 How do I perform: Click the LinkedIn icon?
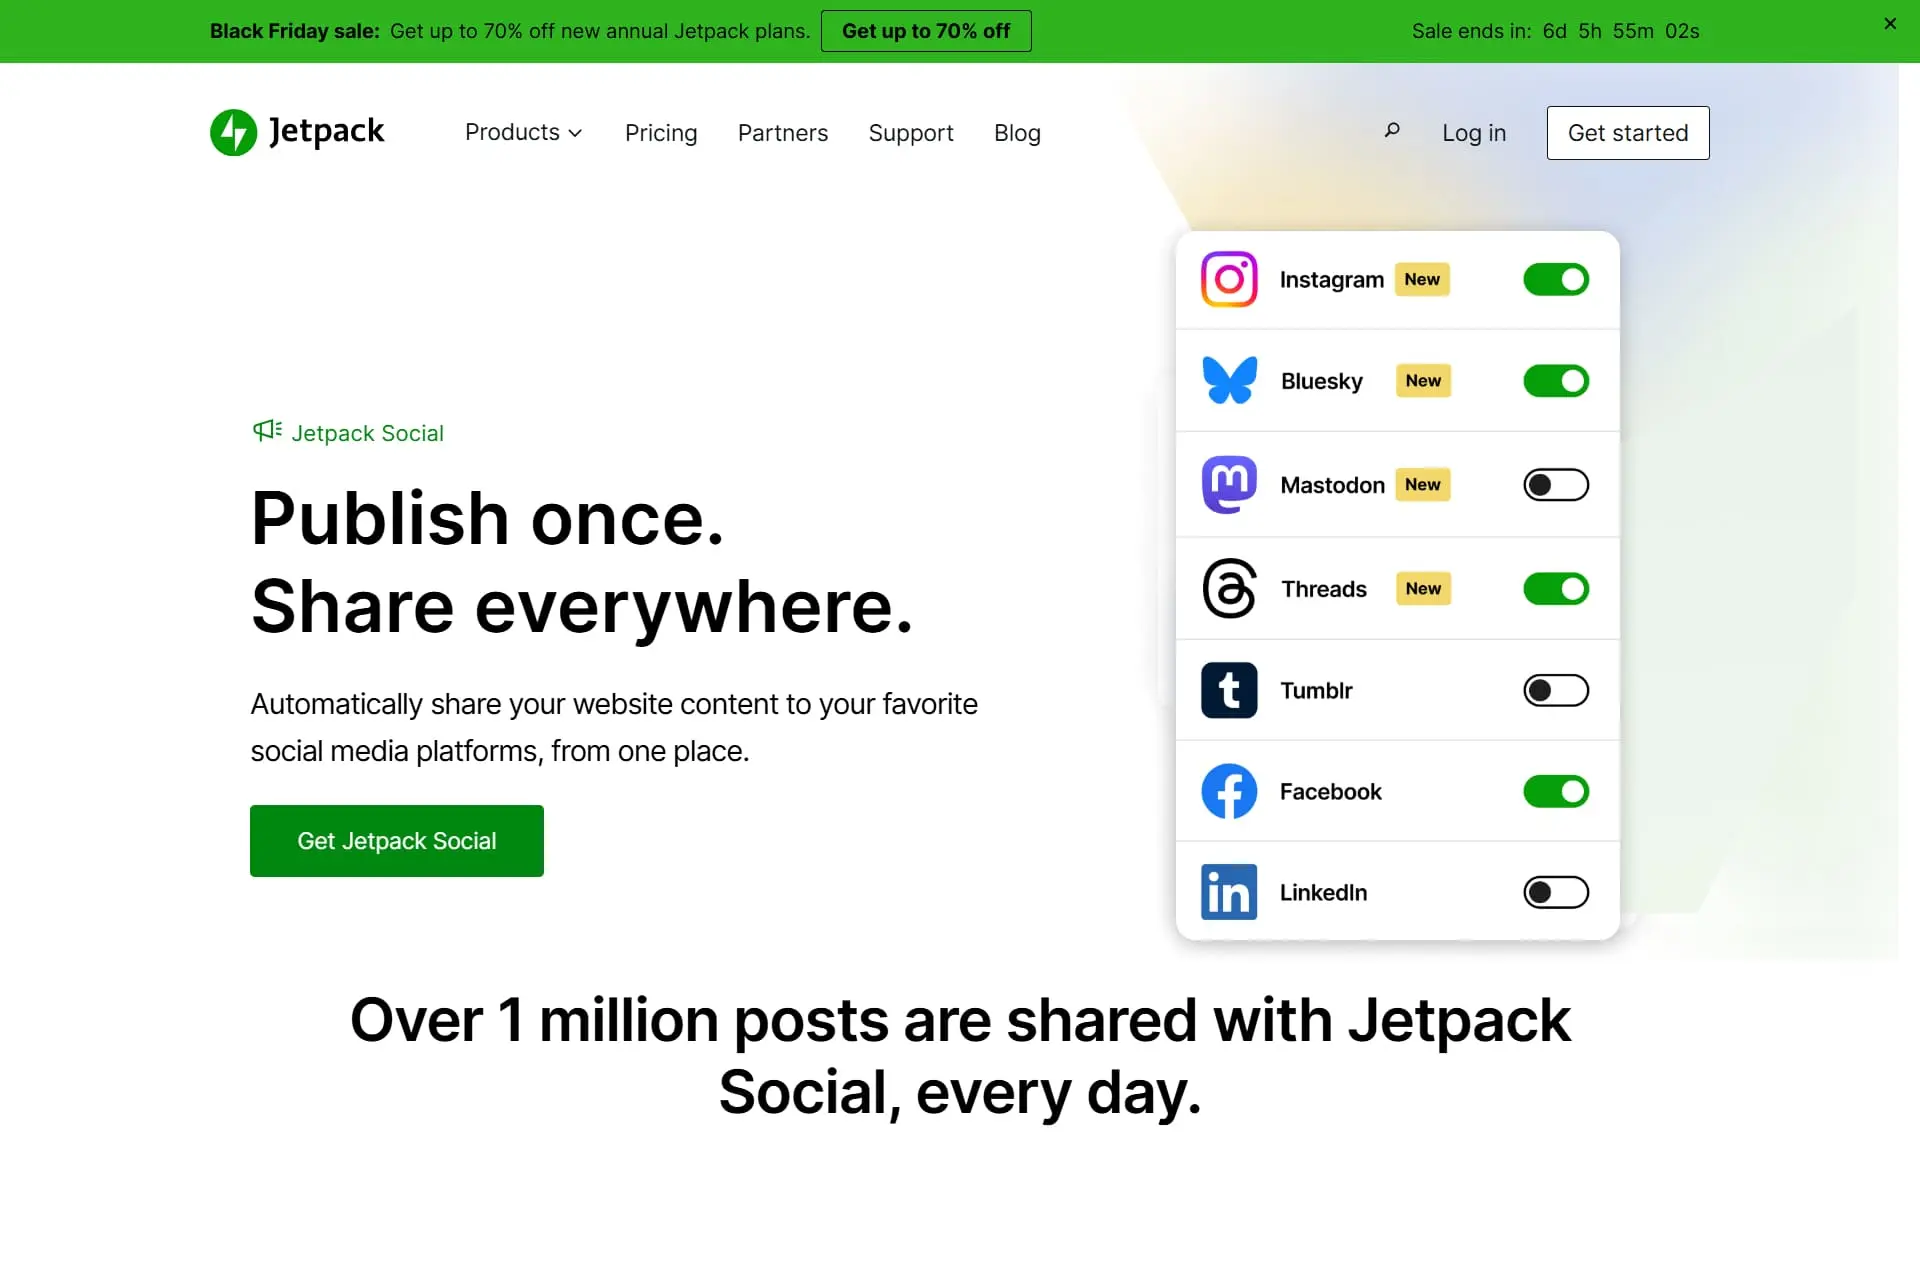[1229, 892]
